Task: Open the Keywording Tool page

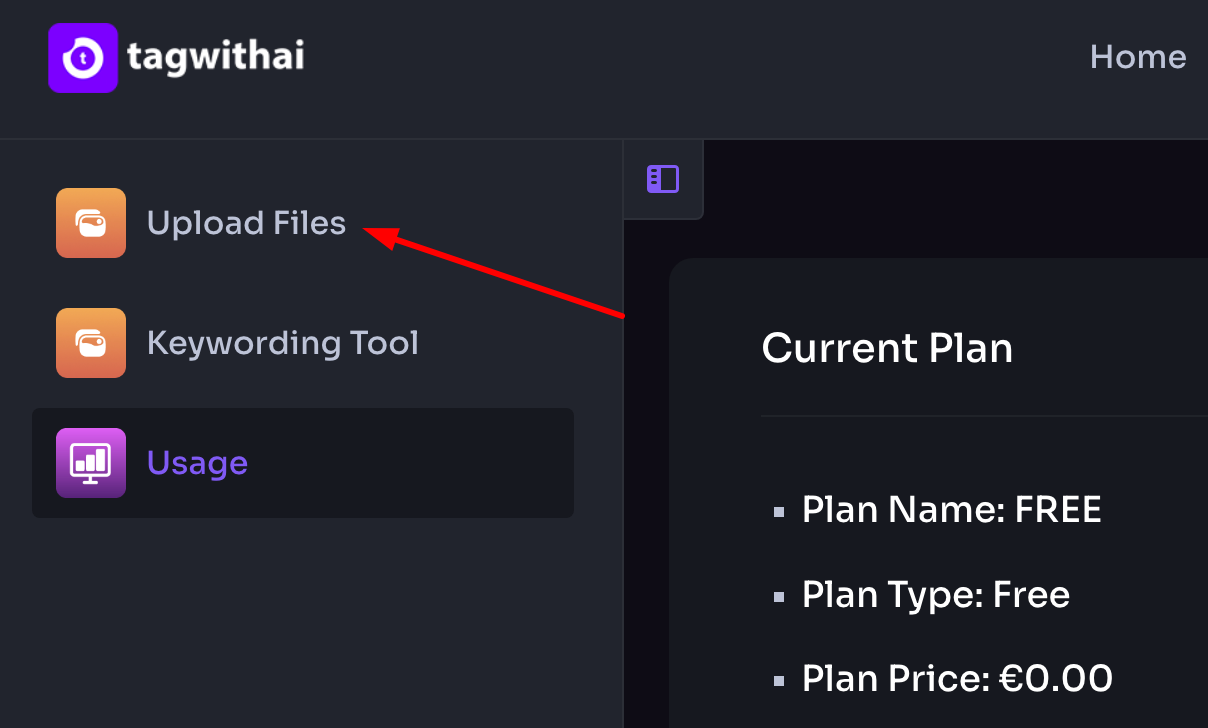Action: 283,342
